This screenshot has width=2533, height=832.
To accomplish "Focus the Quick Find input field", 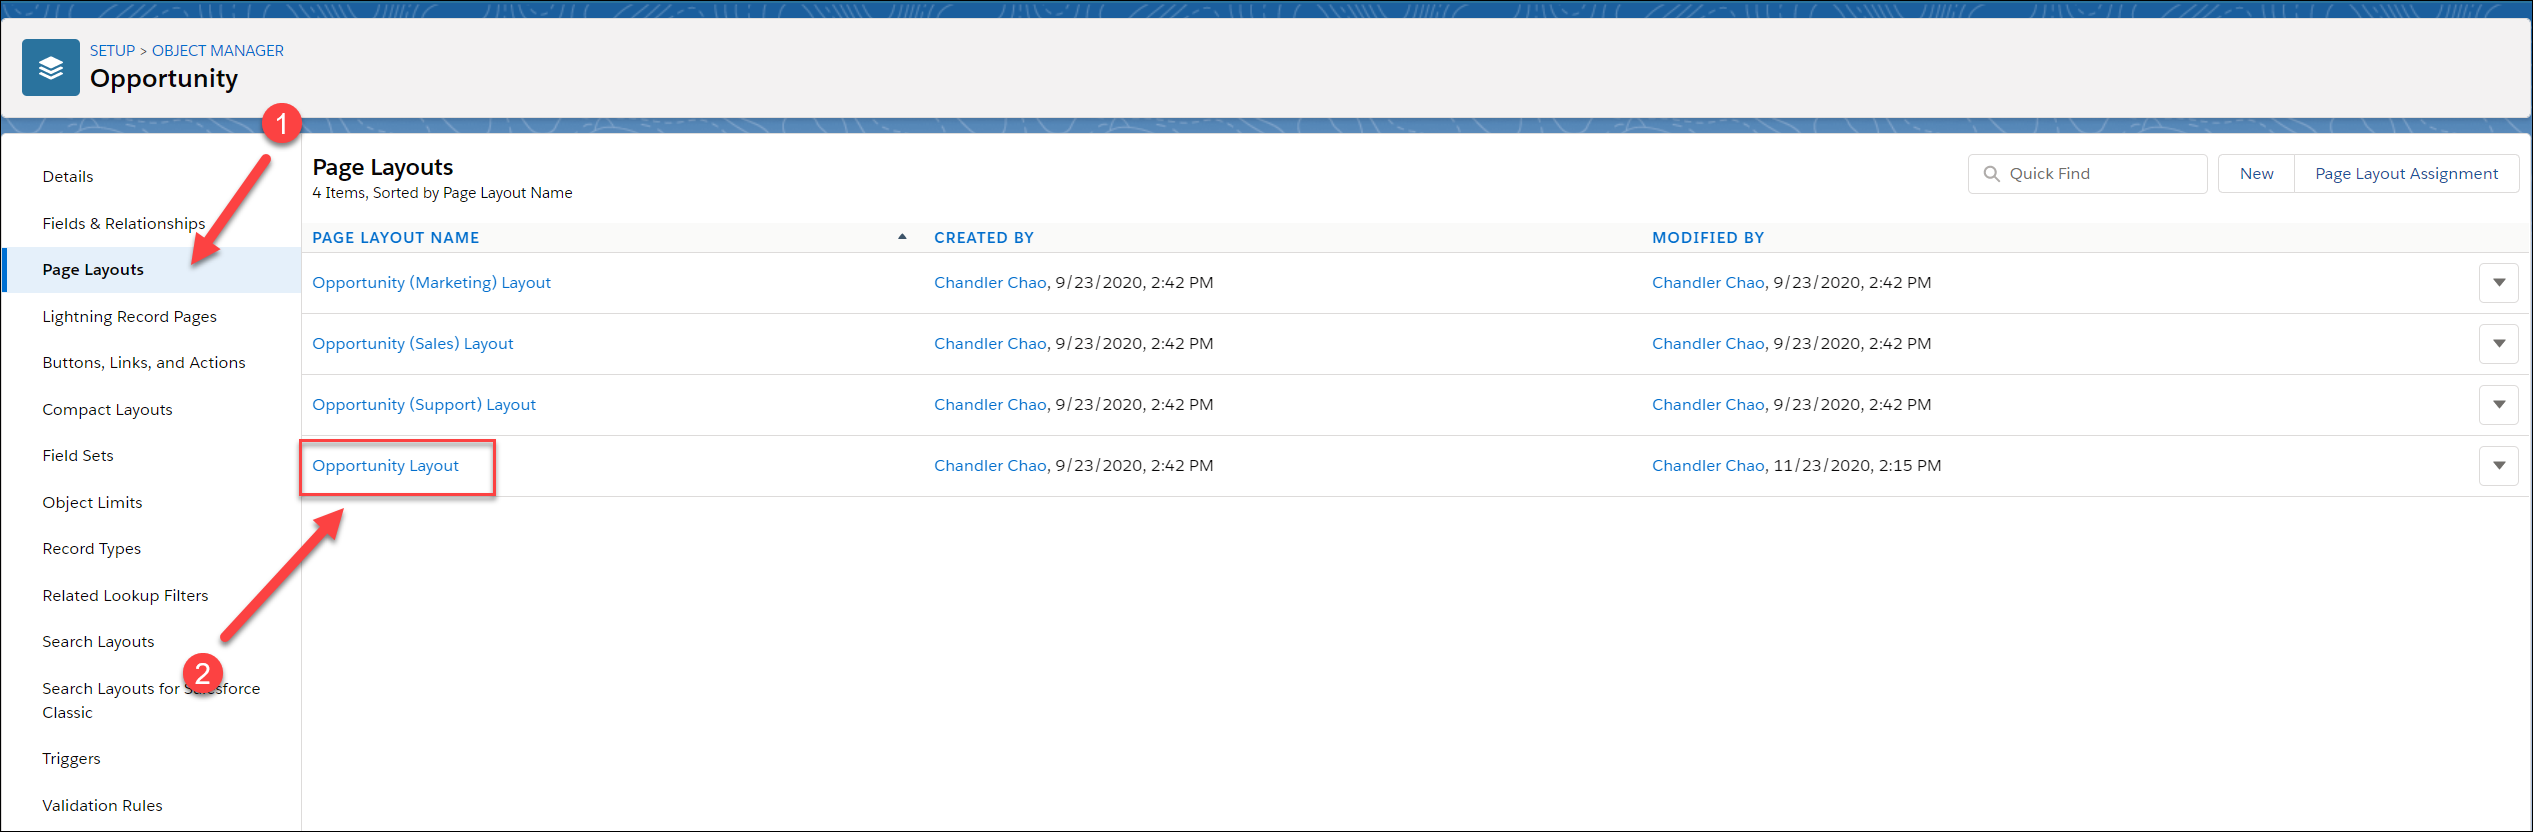I will pyautogui.click(x=2087, y=174).
